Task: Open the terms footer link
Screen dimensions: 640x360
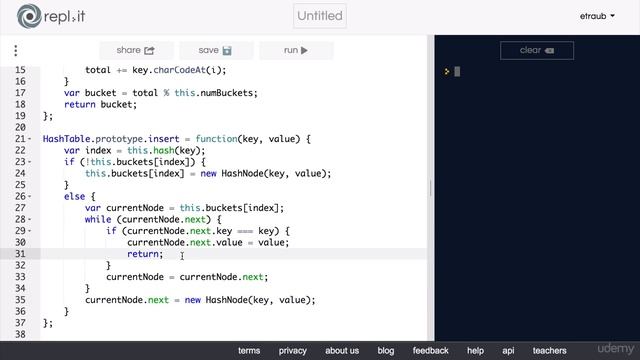Action: tap(249, 351)
